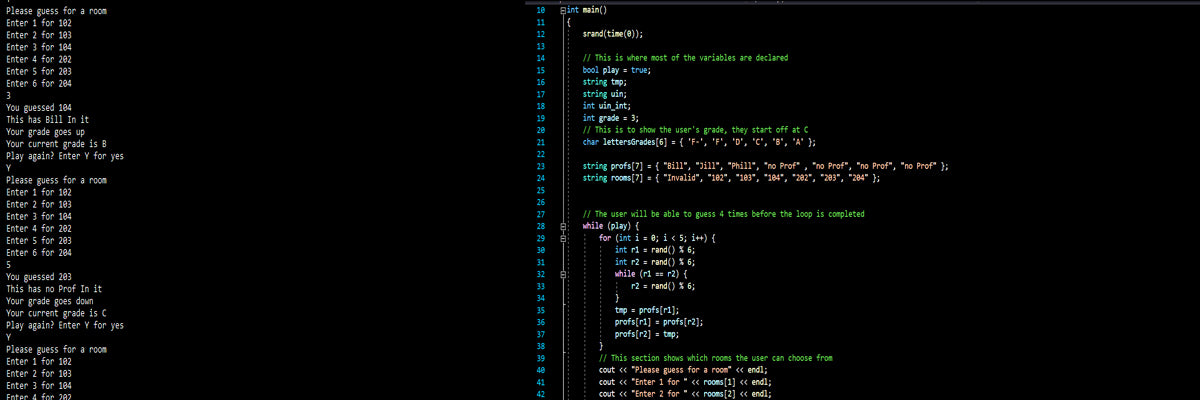Click 'You guessed 104' in console output
Image resolution: width=1200 pixels, height=400 pixels.
point(38,107)
